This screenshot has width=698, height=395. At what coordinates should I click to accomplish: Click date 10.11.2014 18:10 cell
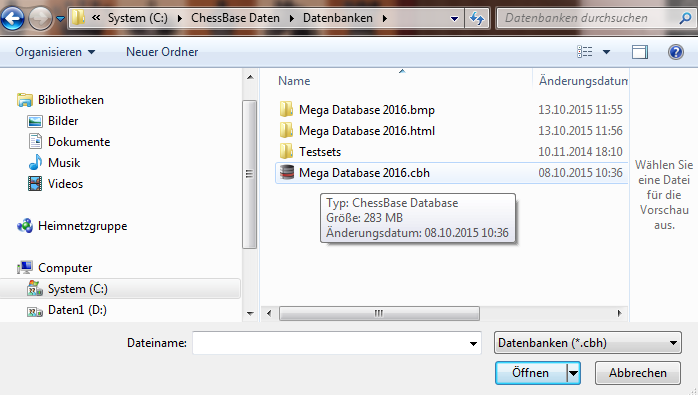(x=580, y=151)
